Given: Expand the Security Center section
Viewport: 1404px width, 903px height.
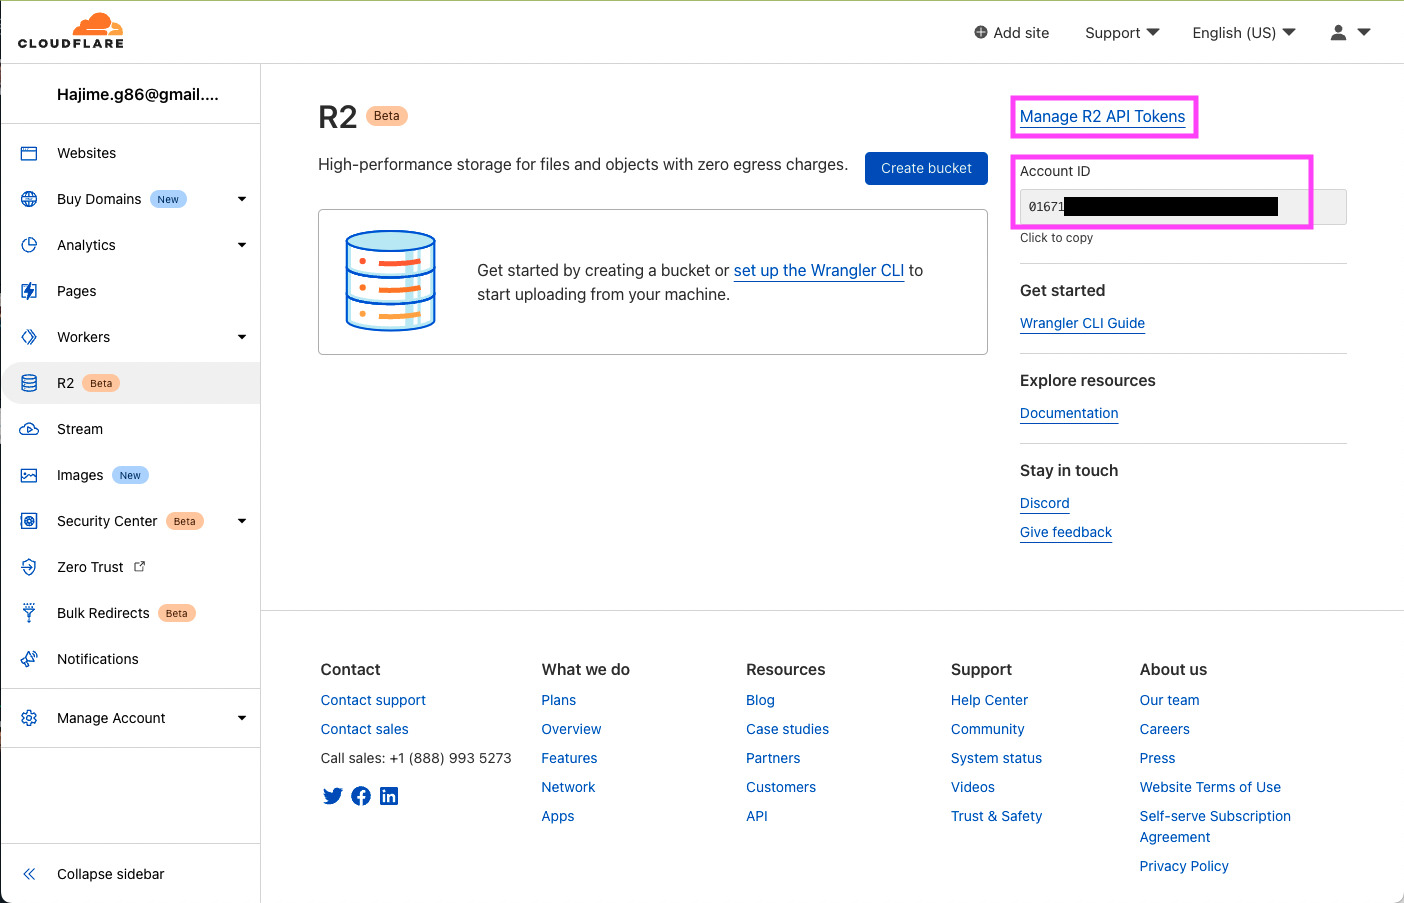Looking at the screenshot, I should point(241,520).
